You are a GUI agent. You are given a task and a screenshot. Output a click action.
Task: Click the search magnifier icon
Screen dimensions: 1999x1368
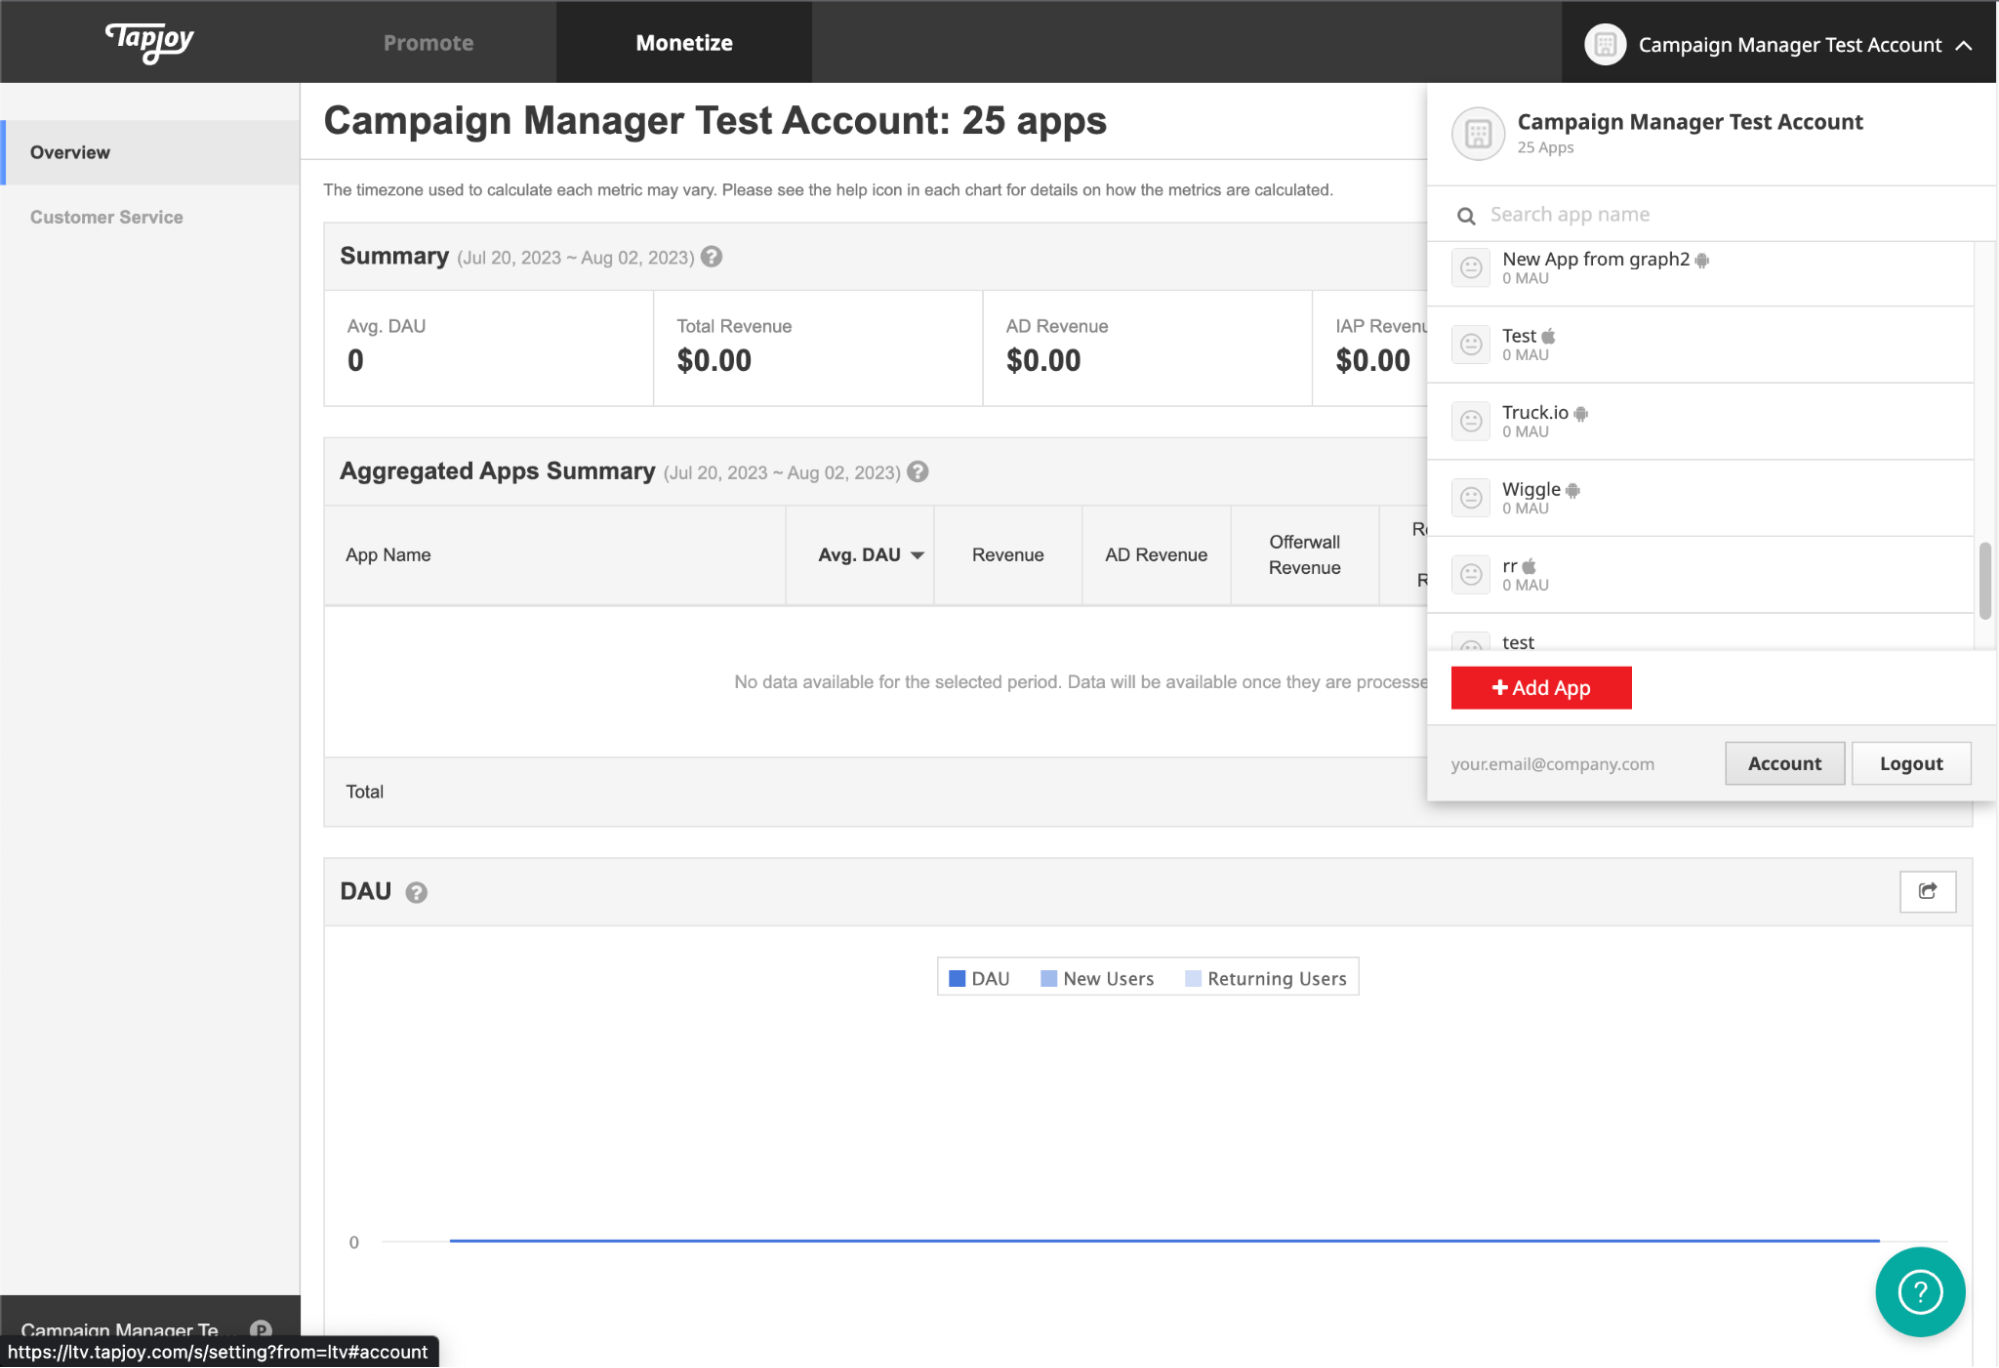tap(1466, 216)
